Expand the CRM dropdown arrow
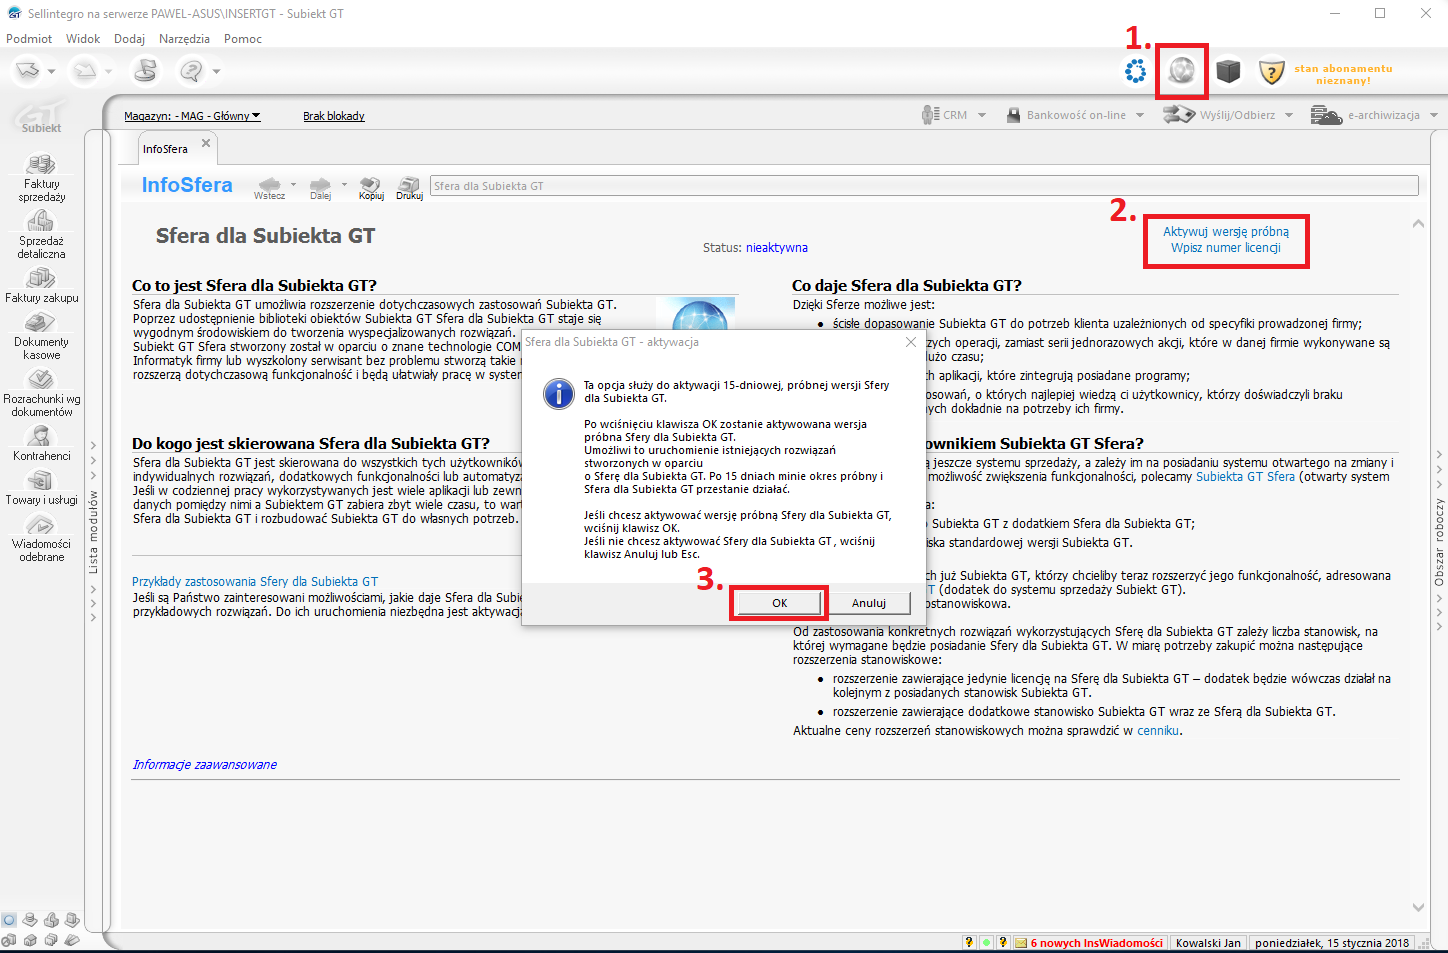This screenshot has width=1448, height=953. (982, 115)
